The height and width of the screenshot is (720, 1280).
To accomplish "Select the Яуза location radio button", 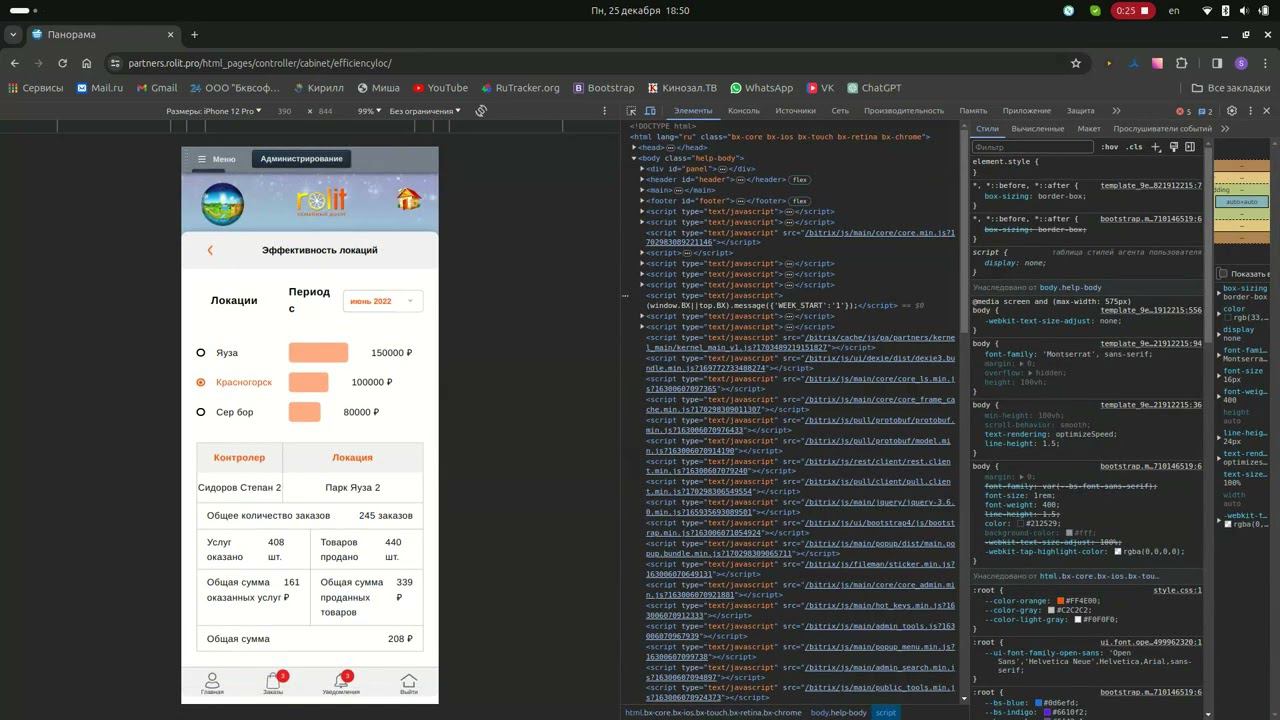I will [x=201, y=353].
